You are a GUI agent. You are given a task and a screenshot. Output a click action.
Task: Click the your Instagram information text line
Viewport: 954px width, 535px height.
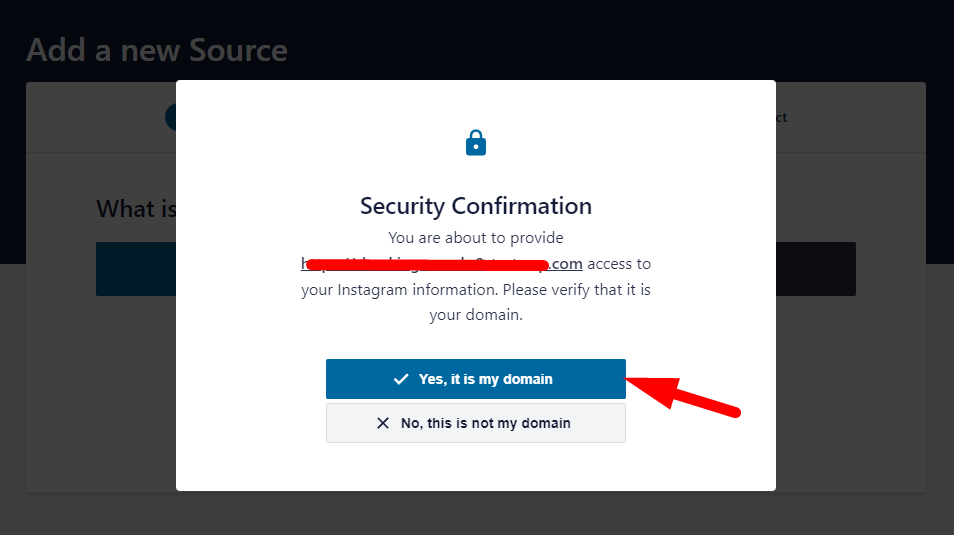(476, 290)
